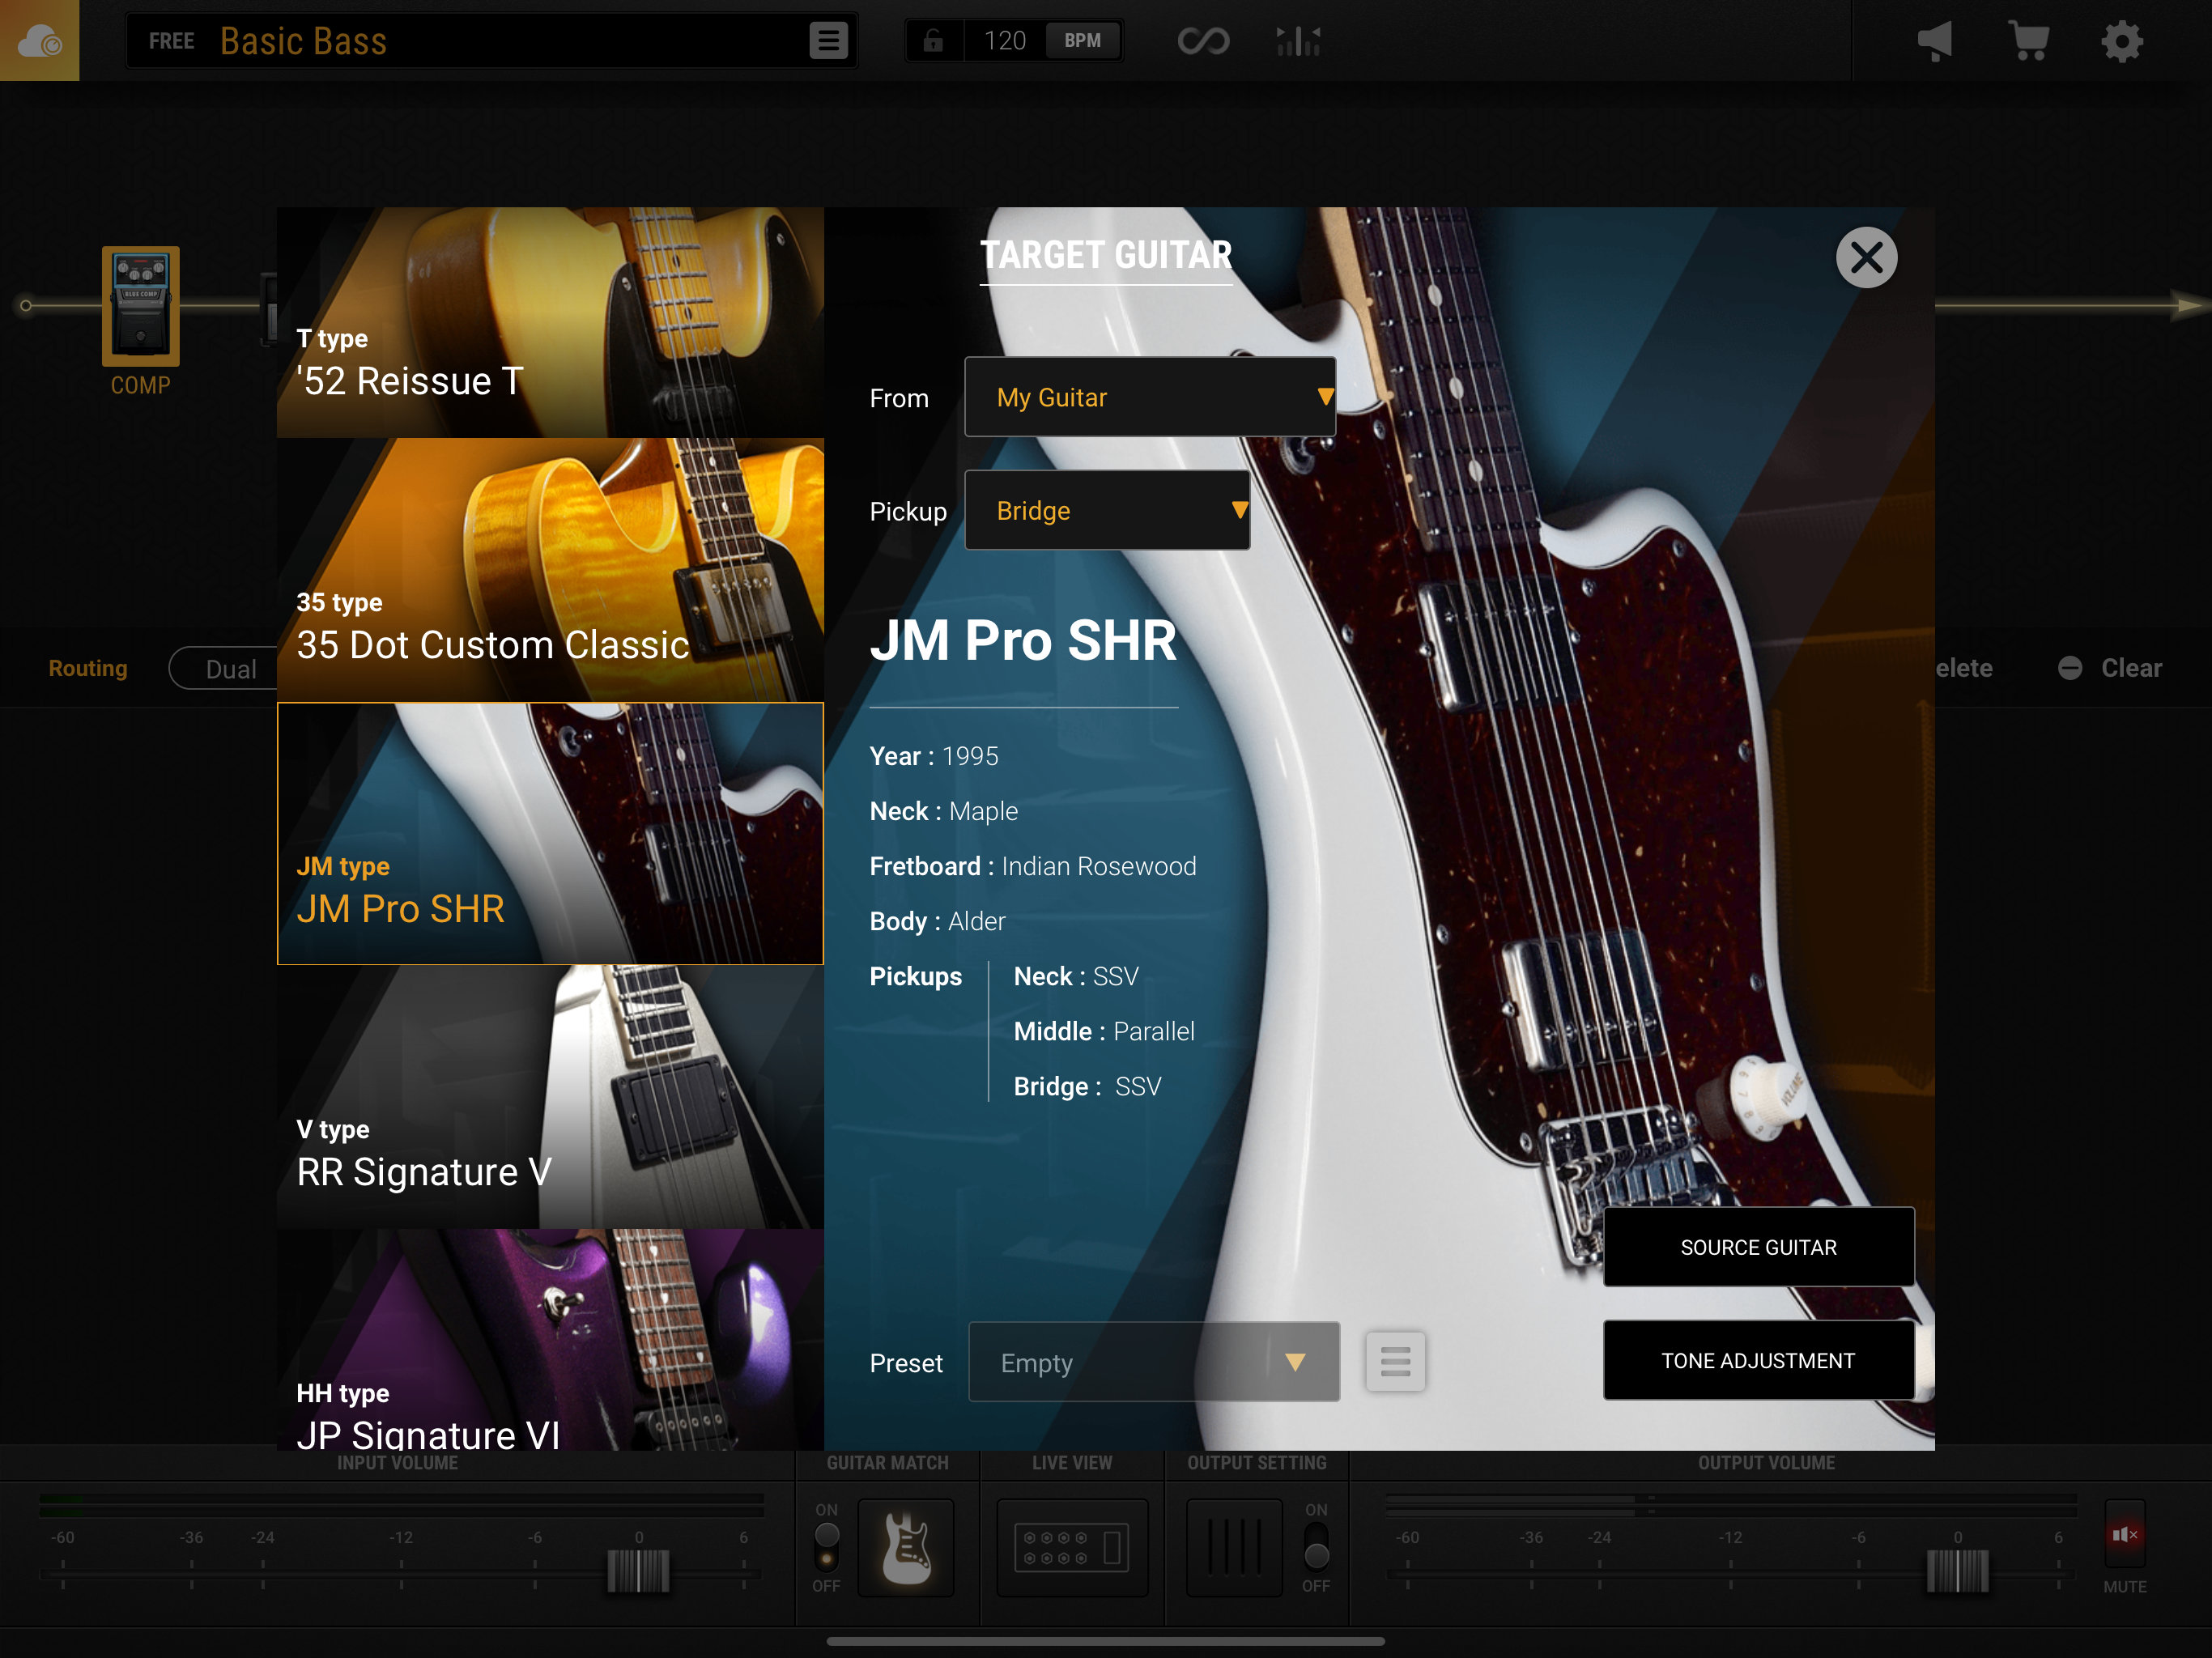Screen dimensions: 2212x1658
Task: Click the SOURCE GUITAR button
Action: coord(1758,1247)
